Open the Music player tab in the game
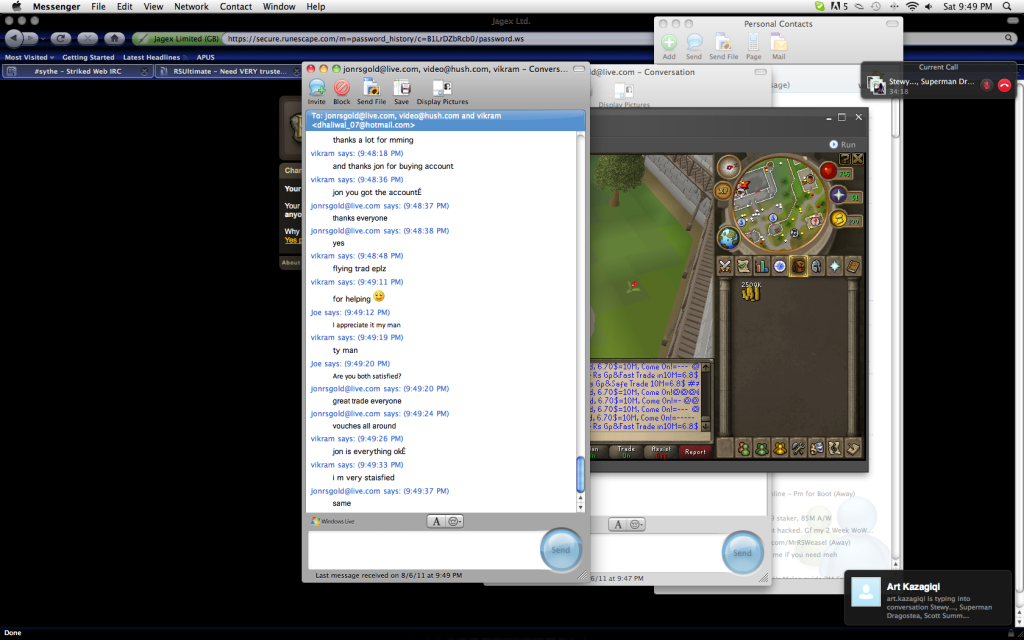The image size is (1024, 640). [x=835, y=448]
